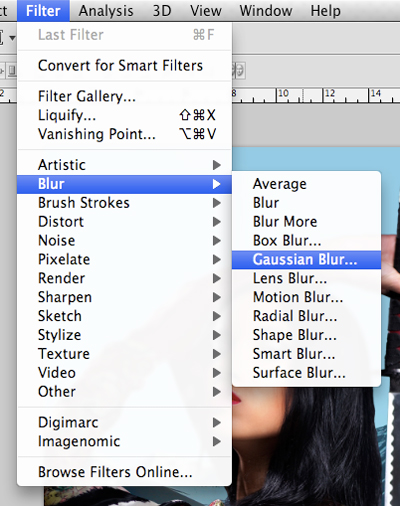This screenshot has width=400, height=506.
Task: Expand the Stylize submenu
Action: coord(124,335)
